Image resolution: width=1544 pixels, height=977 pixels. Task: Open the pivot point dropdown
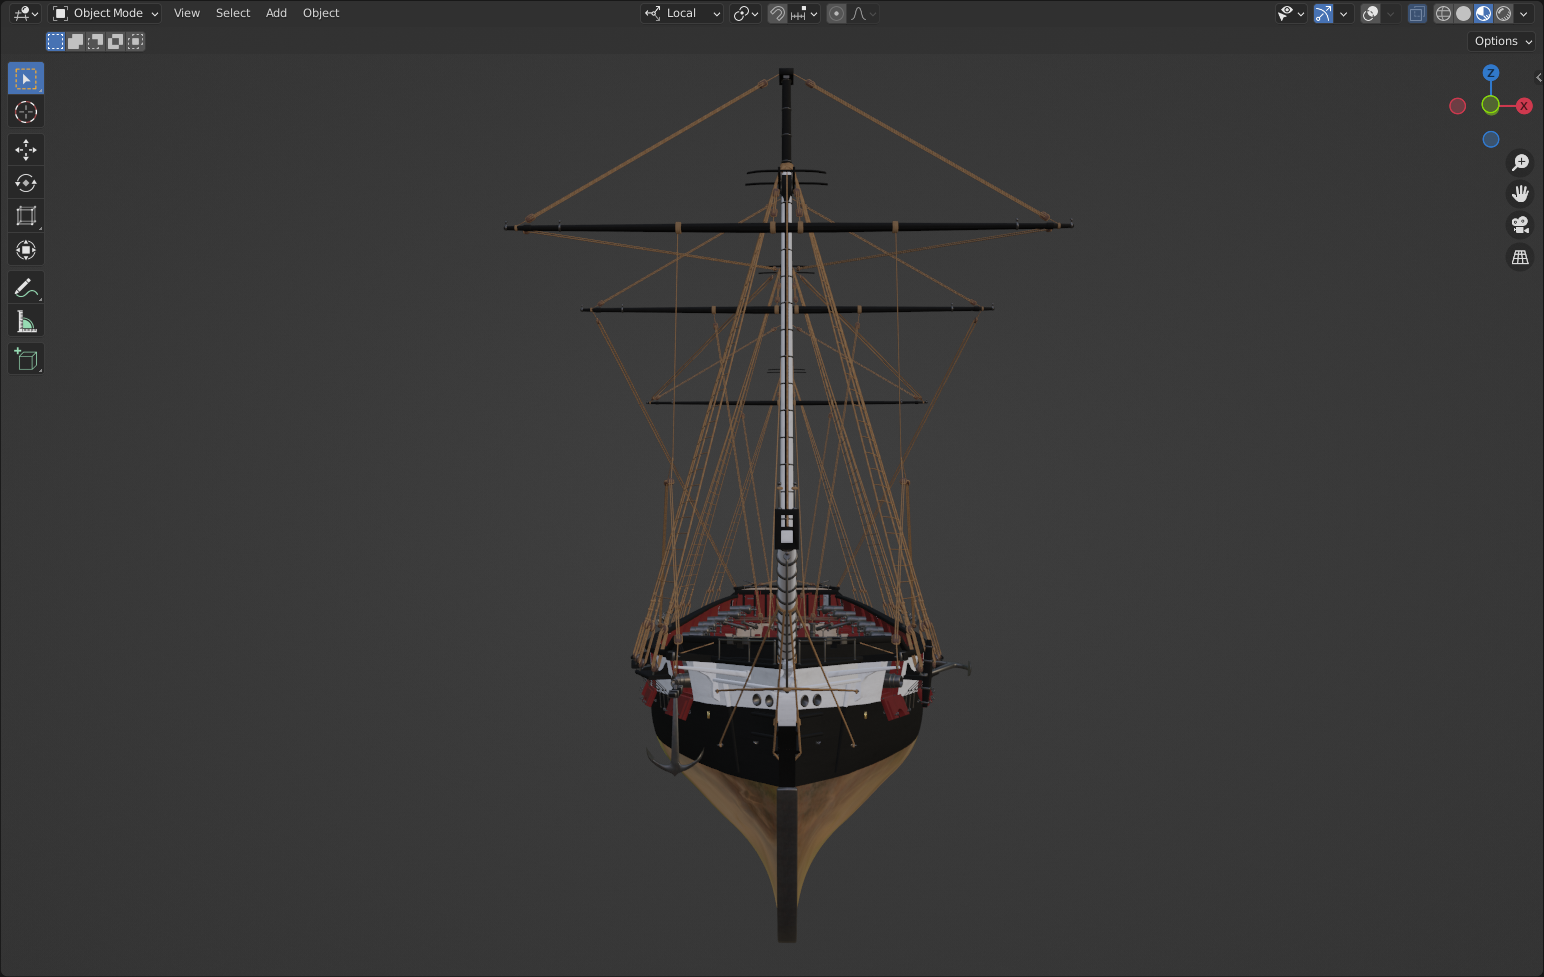coord(746,13)
